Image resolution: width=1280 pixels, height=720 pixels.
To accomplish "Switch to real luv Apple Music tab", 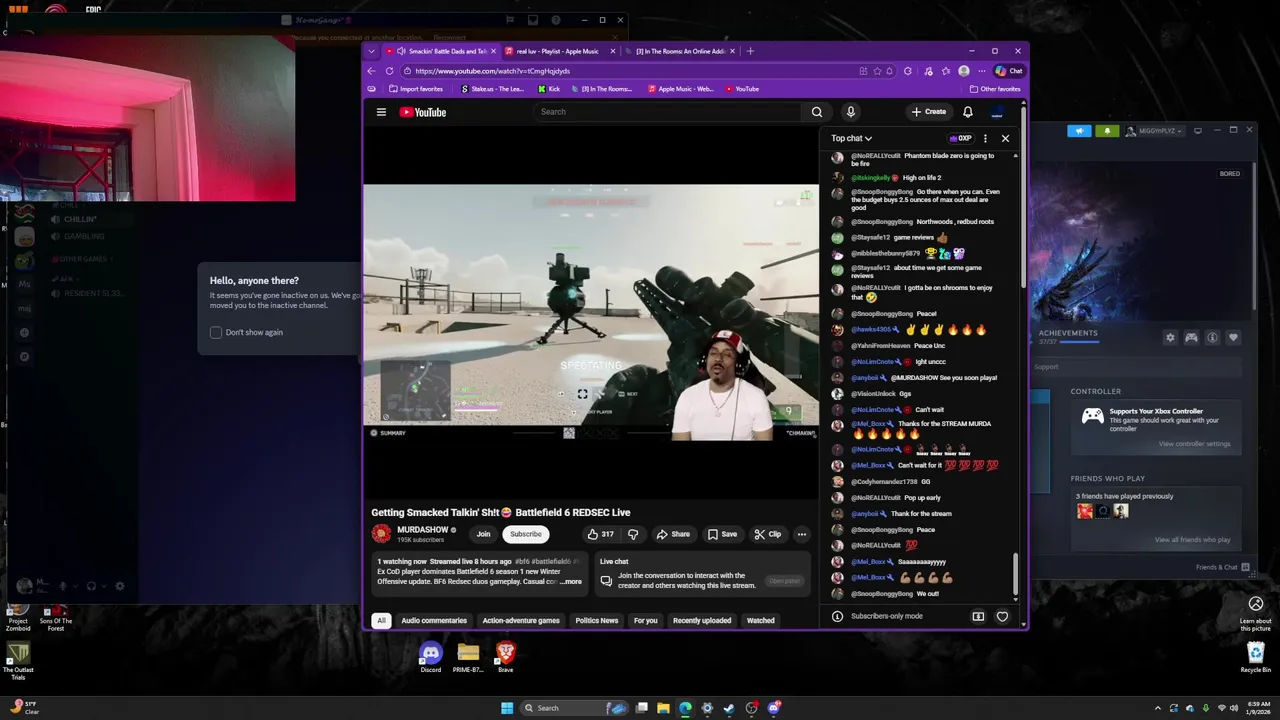I will coord(558,51).
